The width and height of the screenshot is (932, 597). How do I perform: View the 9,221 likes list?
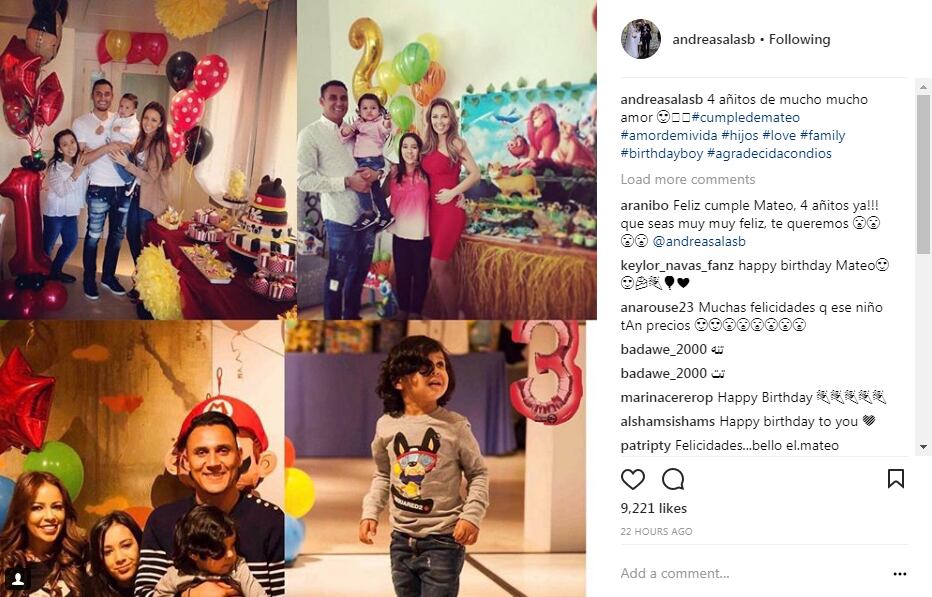(653, 508)
